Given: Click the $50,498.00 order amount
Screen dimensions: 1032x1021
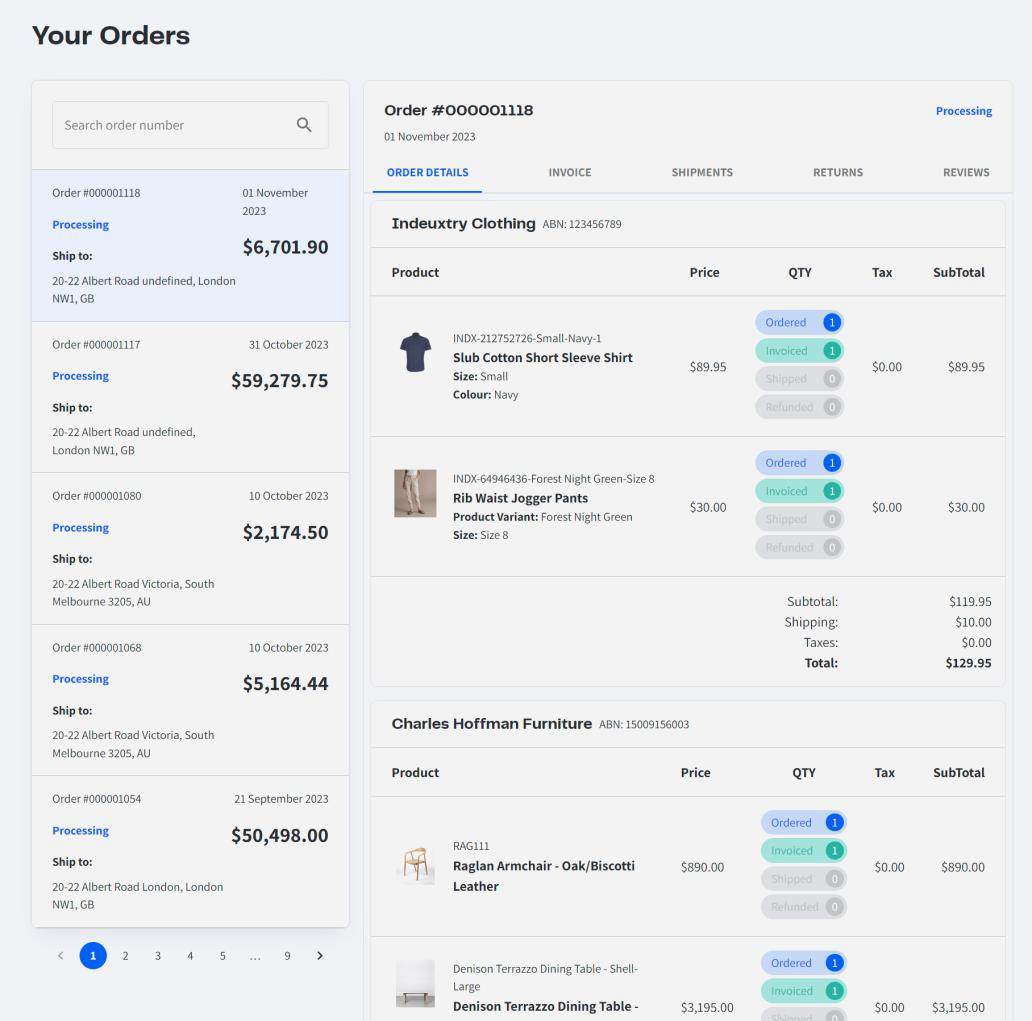Looking at the screenshot, I should click(279, 835).
